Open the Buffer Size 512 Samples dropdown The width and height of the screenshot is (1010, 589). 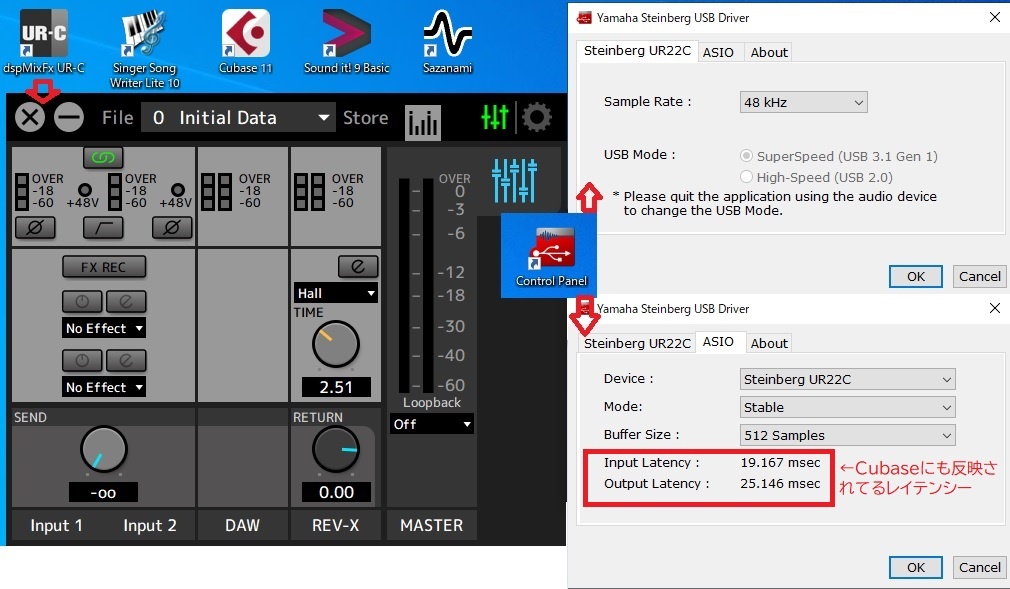click(x=847, y=435)
